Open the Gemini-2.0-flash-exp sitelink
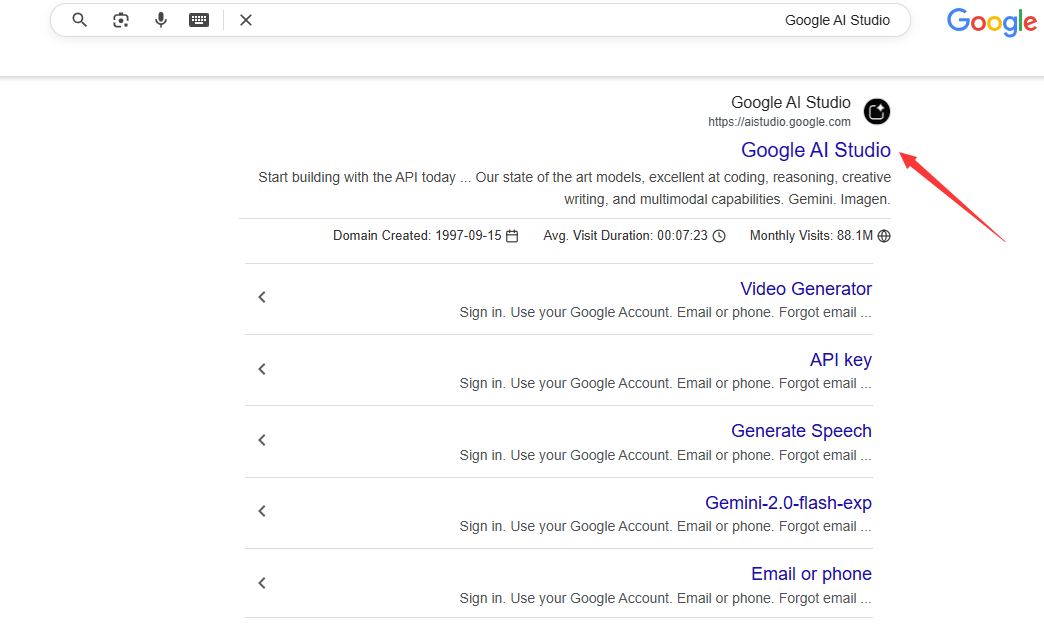 click(x=788, y=503)
